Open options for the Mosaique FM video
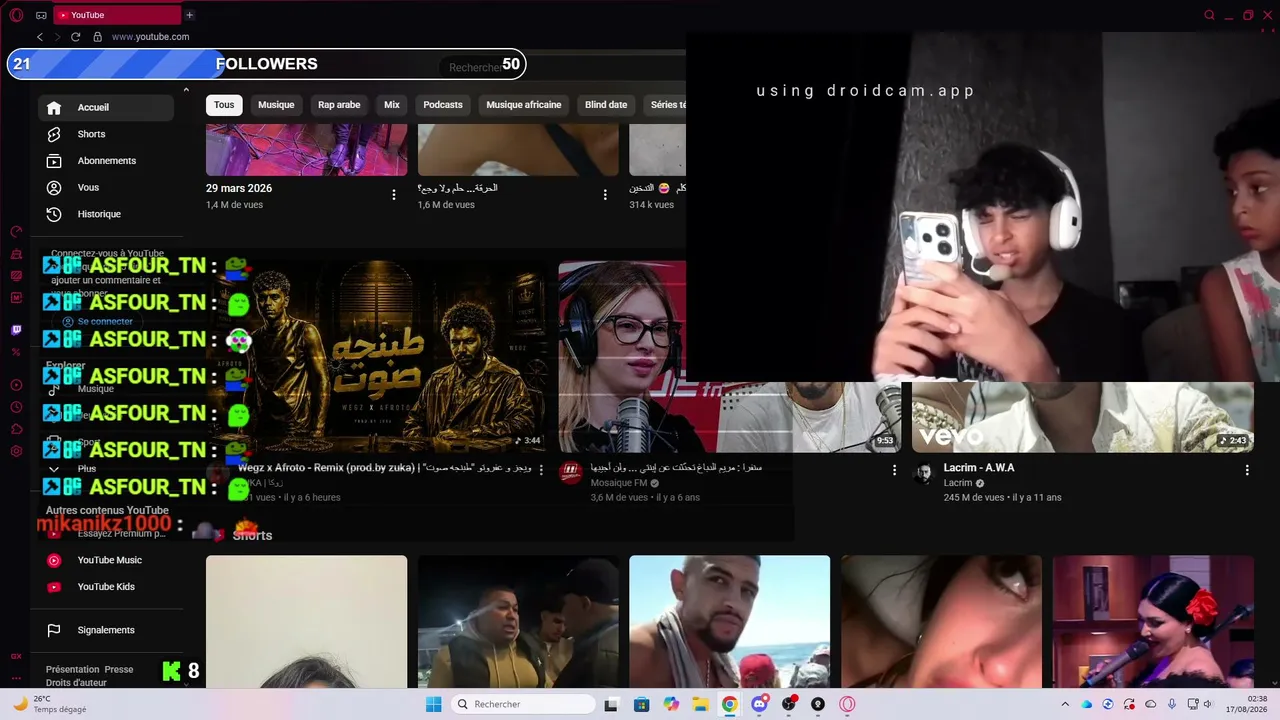This screenshot has height=720, width=1280. click(895, 469)
